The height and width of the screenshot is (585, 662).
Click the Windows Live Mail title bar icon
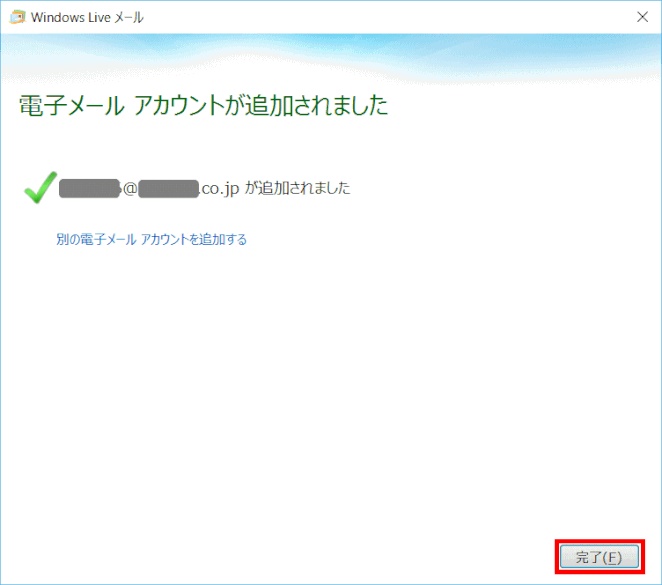(x=17, y=17)
